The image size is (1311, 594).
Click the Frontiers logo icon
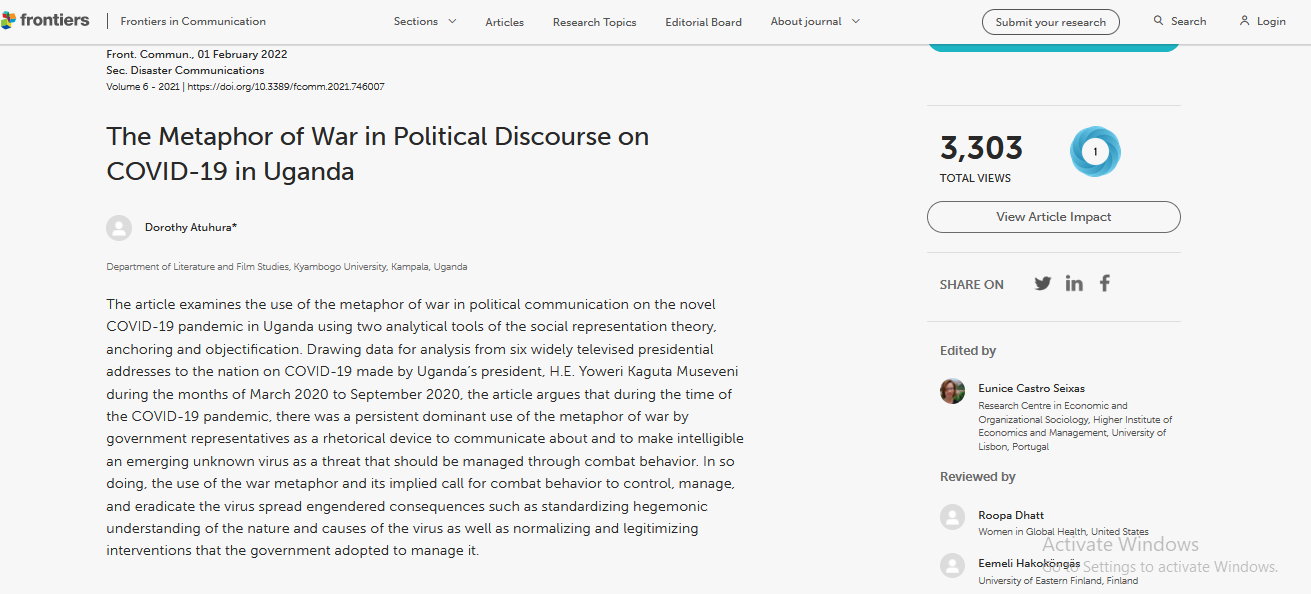click(x=9, y=20)
